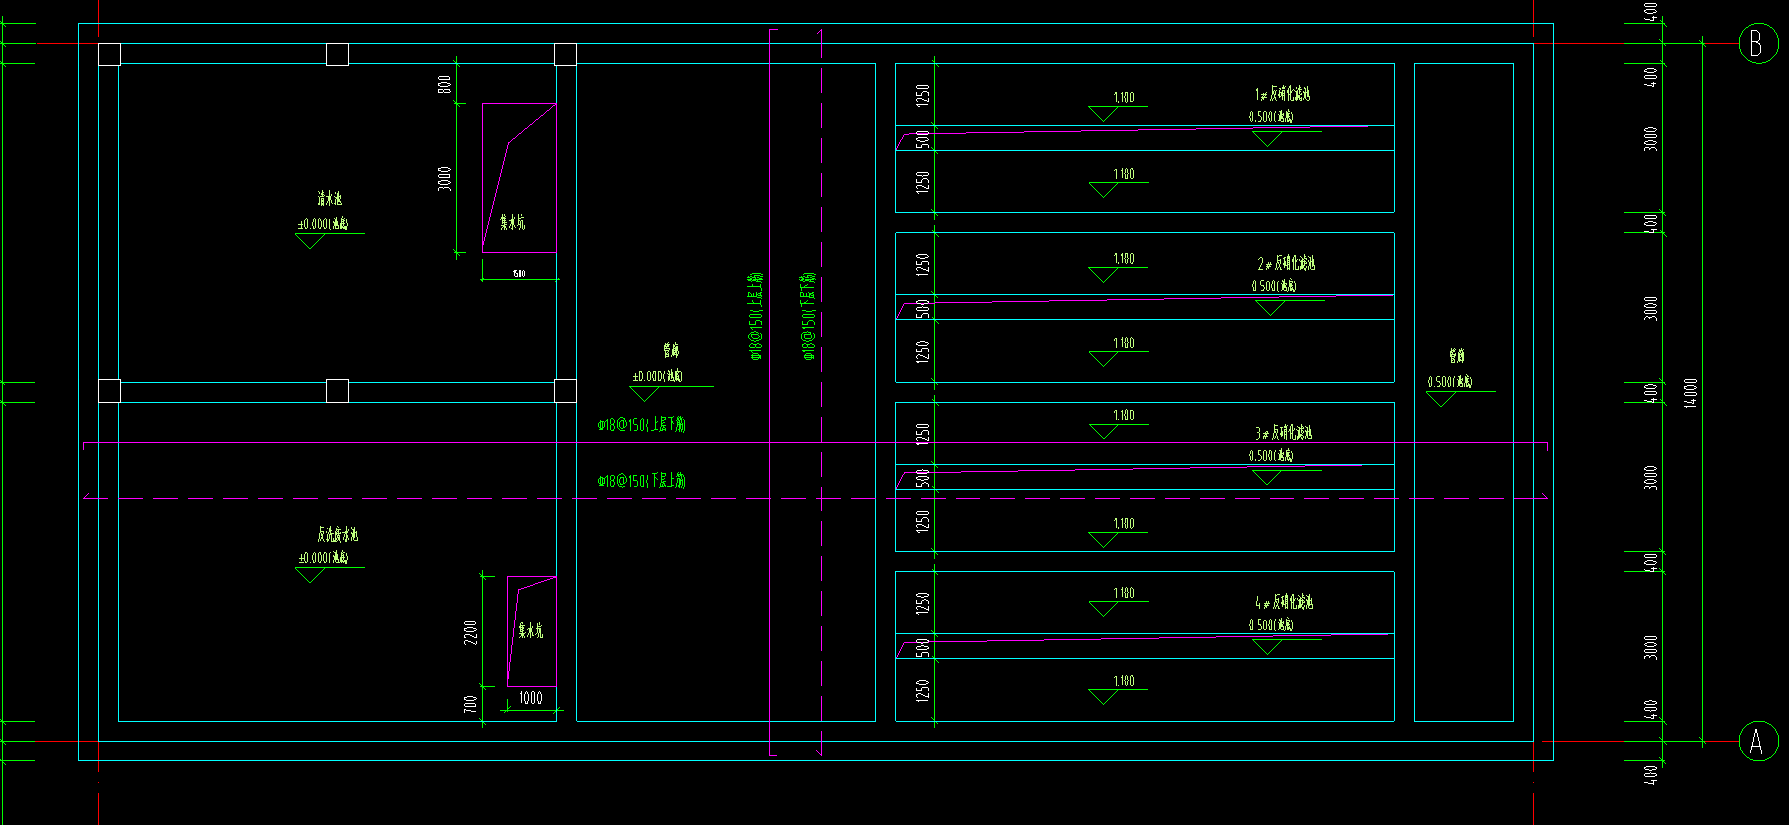Select 管廊 label above ±0.000 elevation
The image size is (1789, 825).
click(x=671, y=350)
